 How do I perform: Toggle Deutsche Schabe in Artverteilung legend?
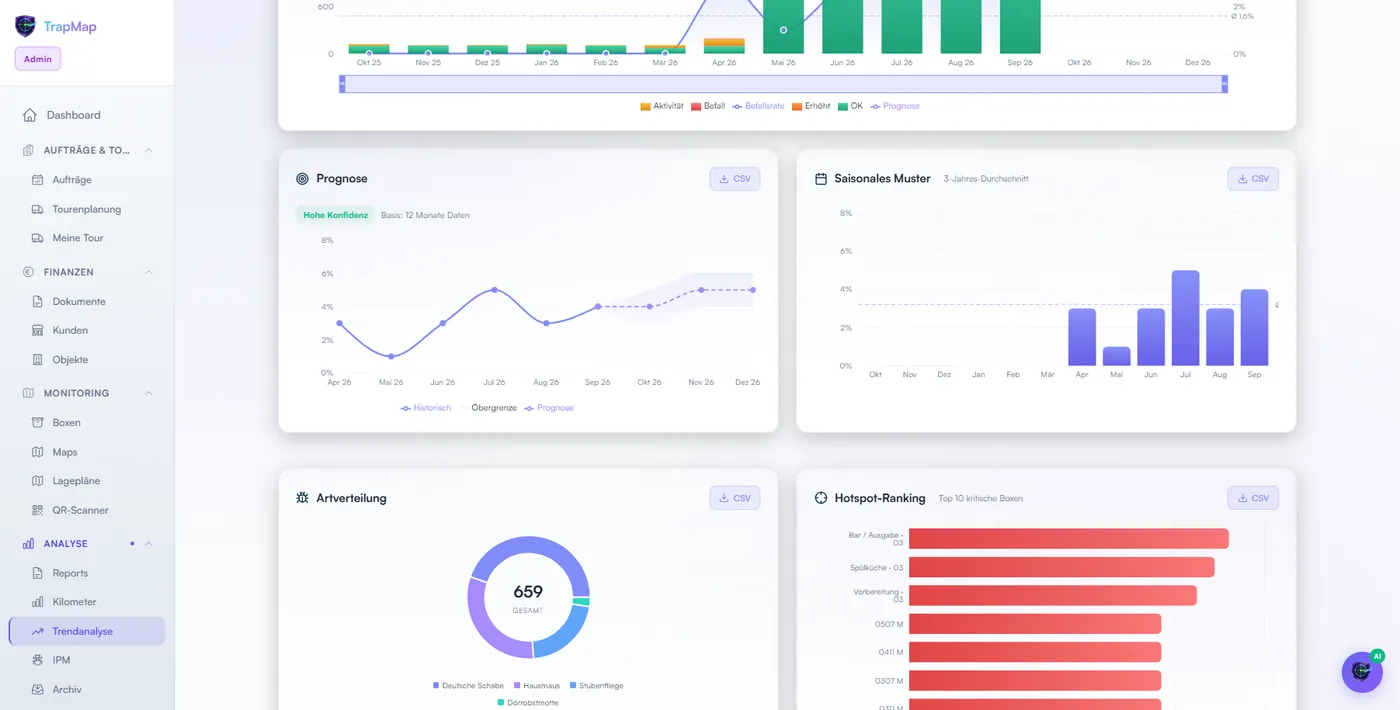[468, 686]
